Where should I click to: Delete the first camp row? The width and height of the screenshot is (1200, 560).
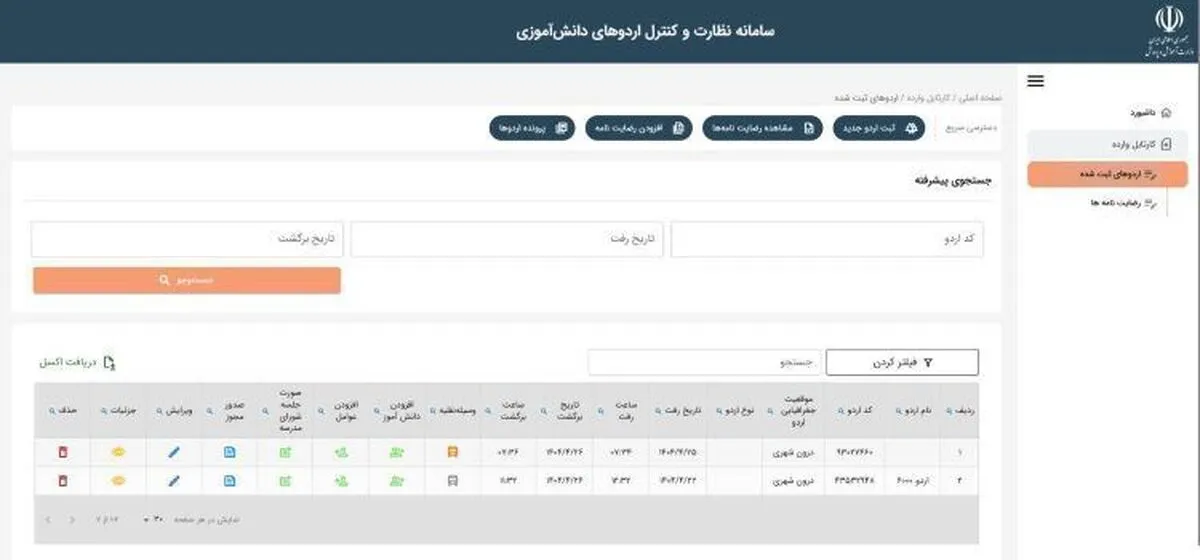point(62,453)
